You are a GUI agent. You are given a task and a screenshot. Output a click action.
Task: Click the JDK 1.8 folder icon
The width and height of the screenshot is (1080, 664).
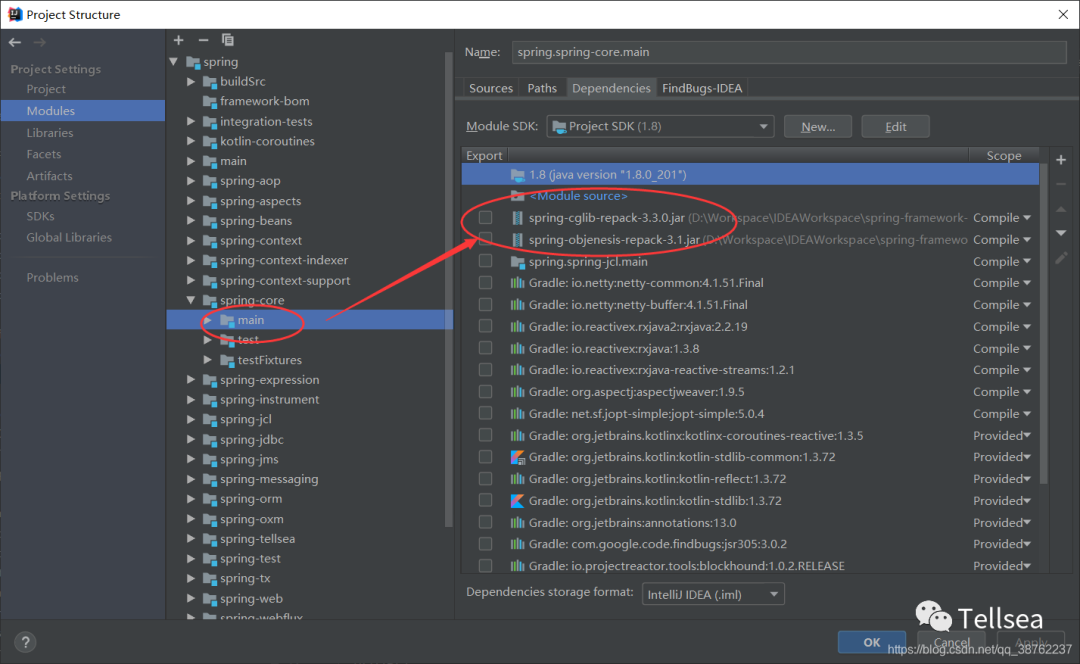tap(518, 174)
